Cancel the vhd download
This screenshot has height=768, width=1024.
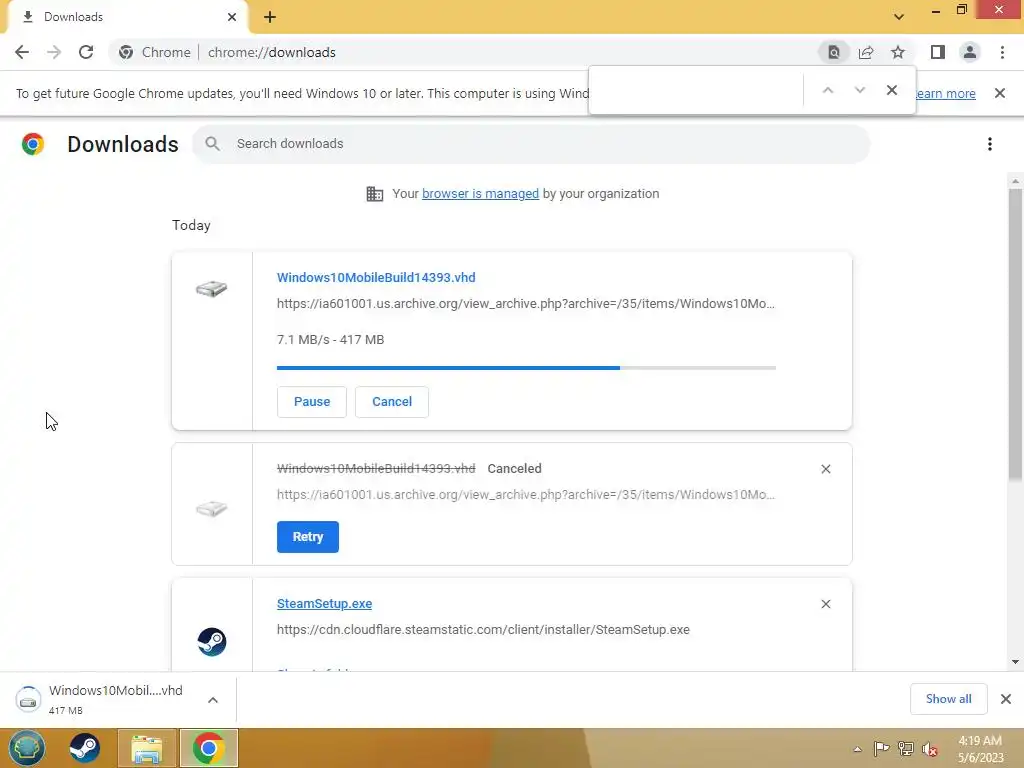point(392,402)
